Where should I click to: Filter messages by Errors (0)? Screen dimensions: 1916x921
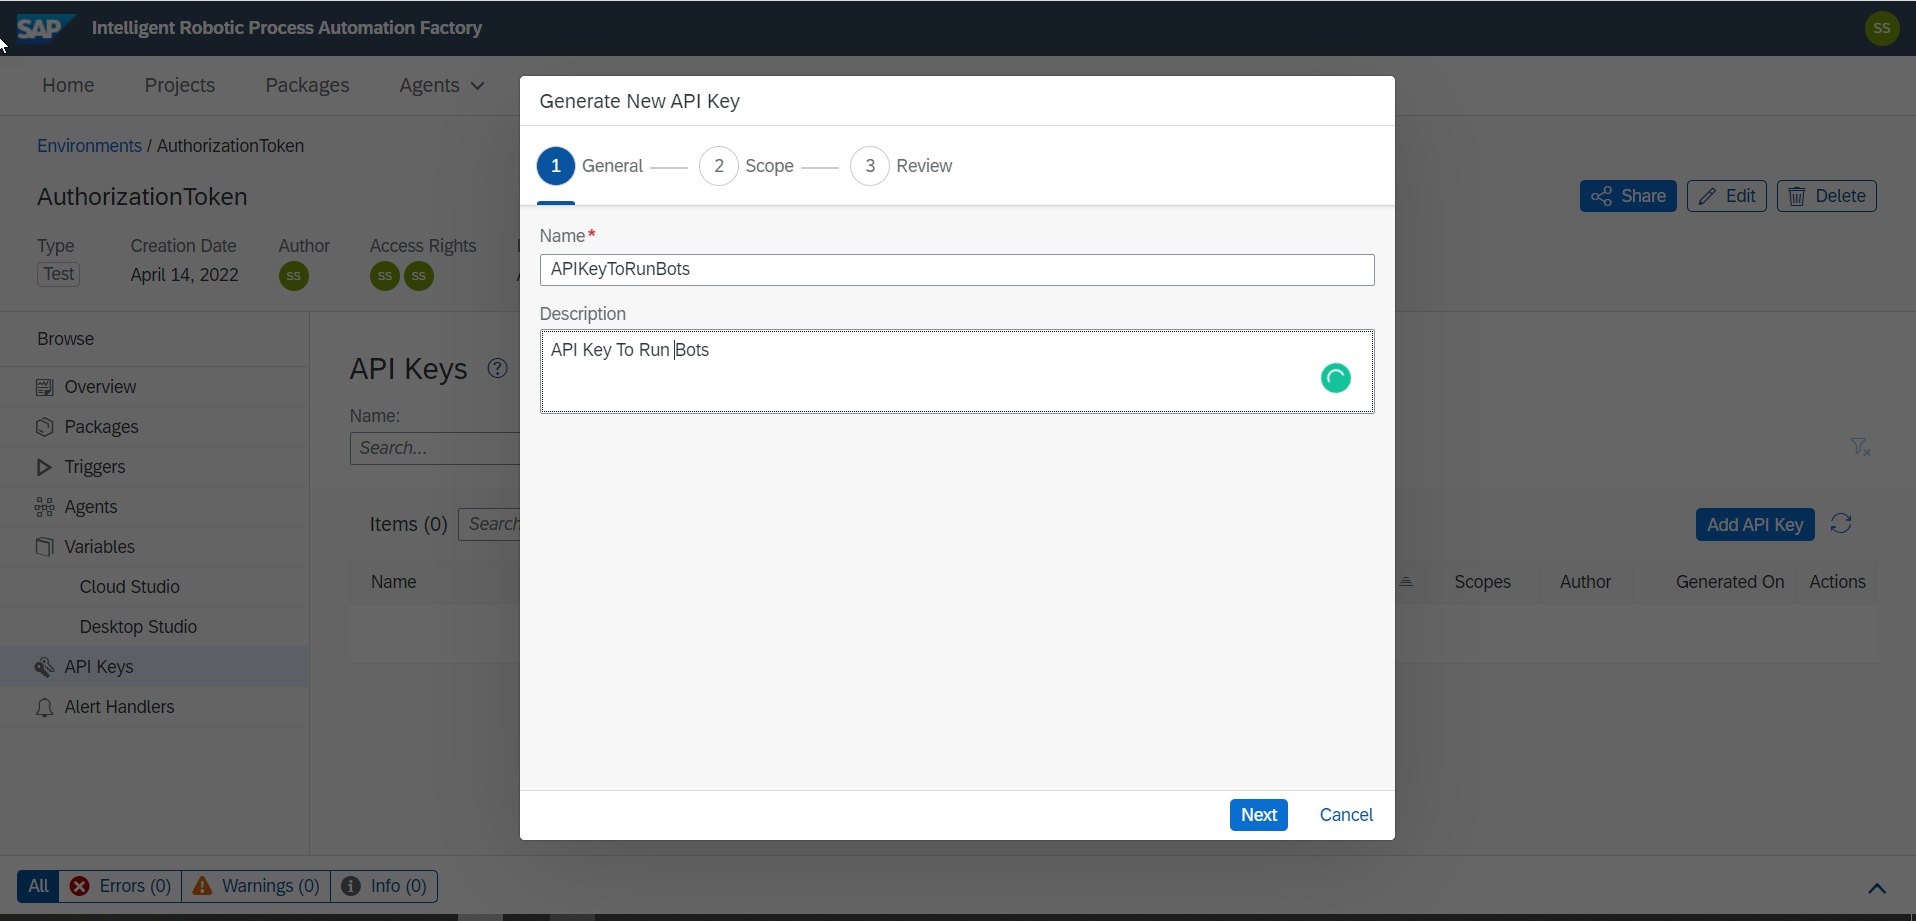[120, 886]
